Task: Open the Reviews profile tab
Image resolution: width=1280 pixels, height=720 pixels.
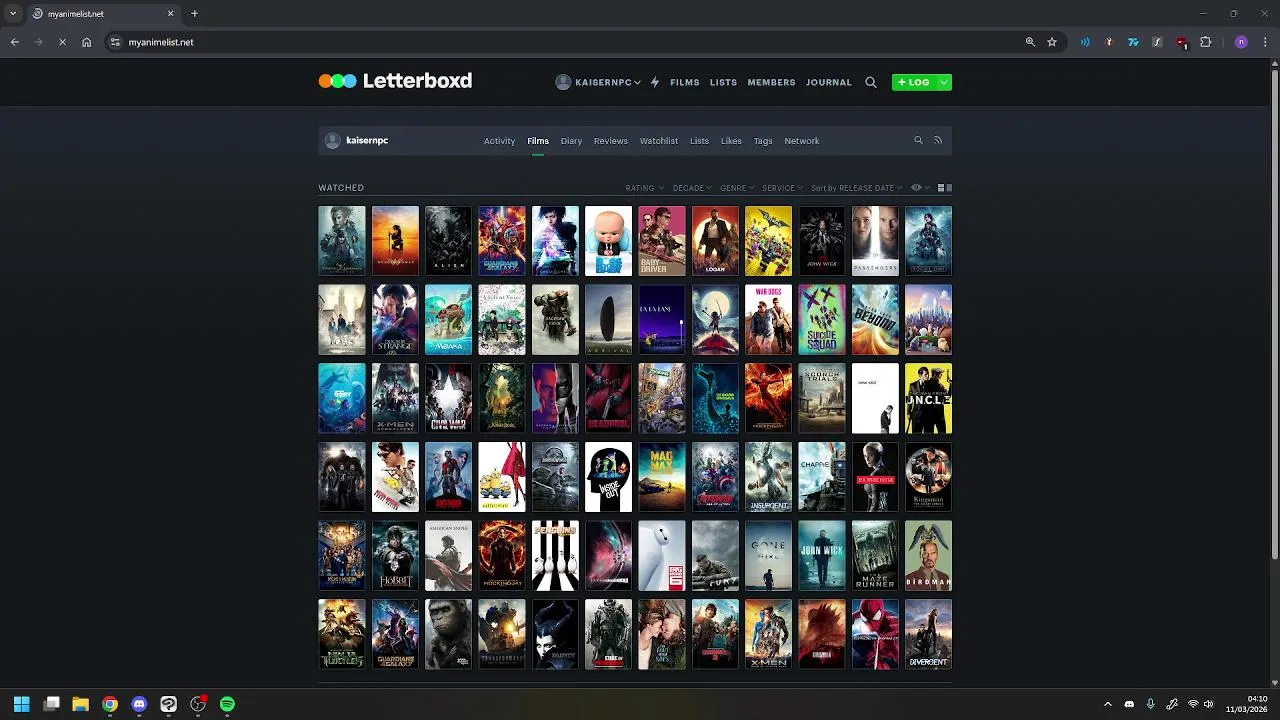Action: point(610,141)
